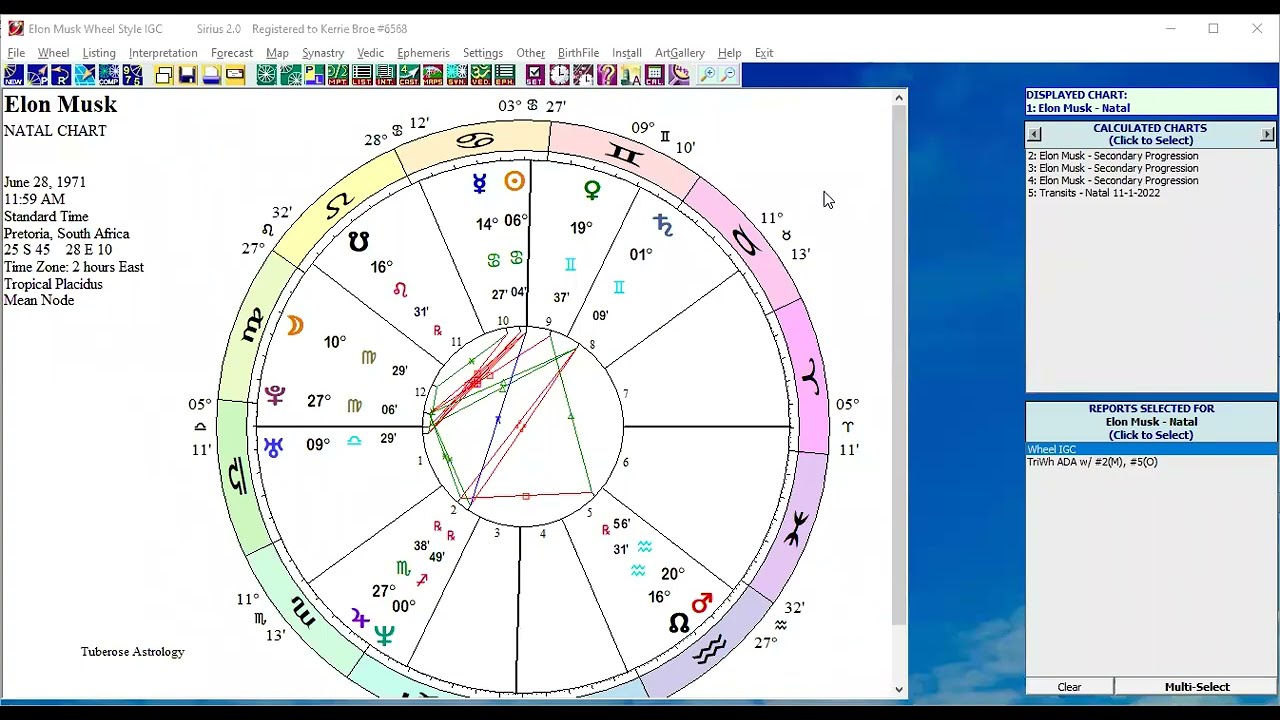Click the Exit menu item
This screenshot has height=720, width=1280.
(x=764, y=53)
